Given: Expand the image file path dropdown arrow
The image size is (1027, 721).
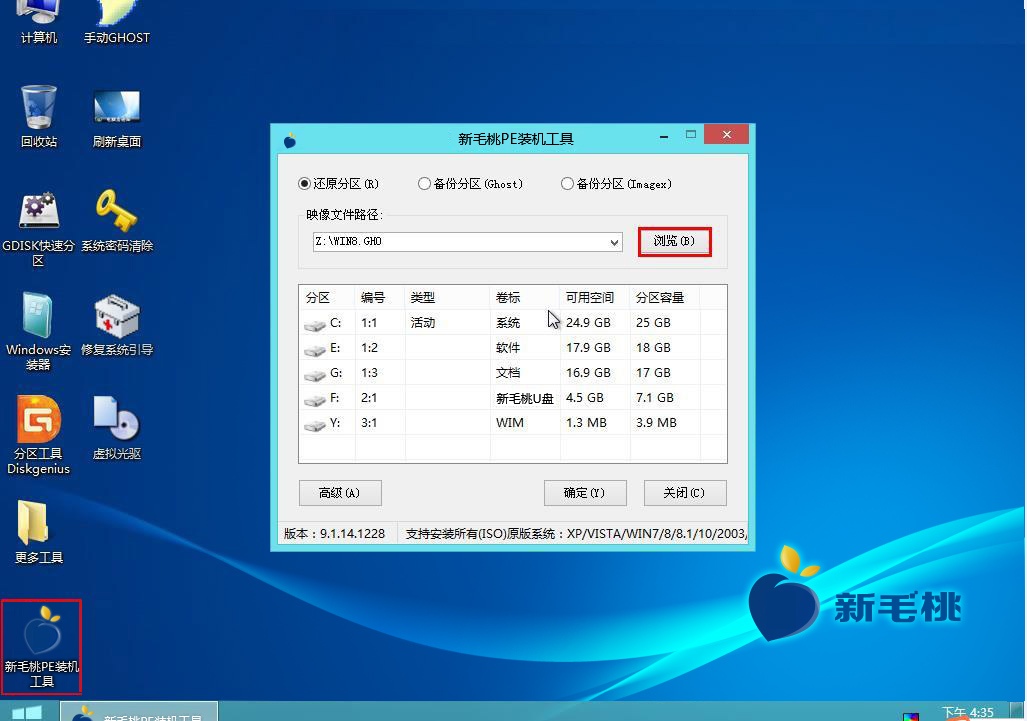Looking at the screenshot, I should [614, 242].
